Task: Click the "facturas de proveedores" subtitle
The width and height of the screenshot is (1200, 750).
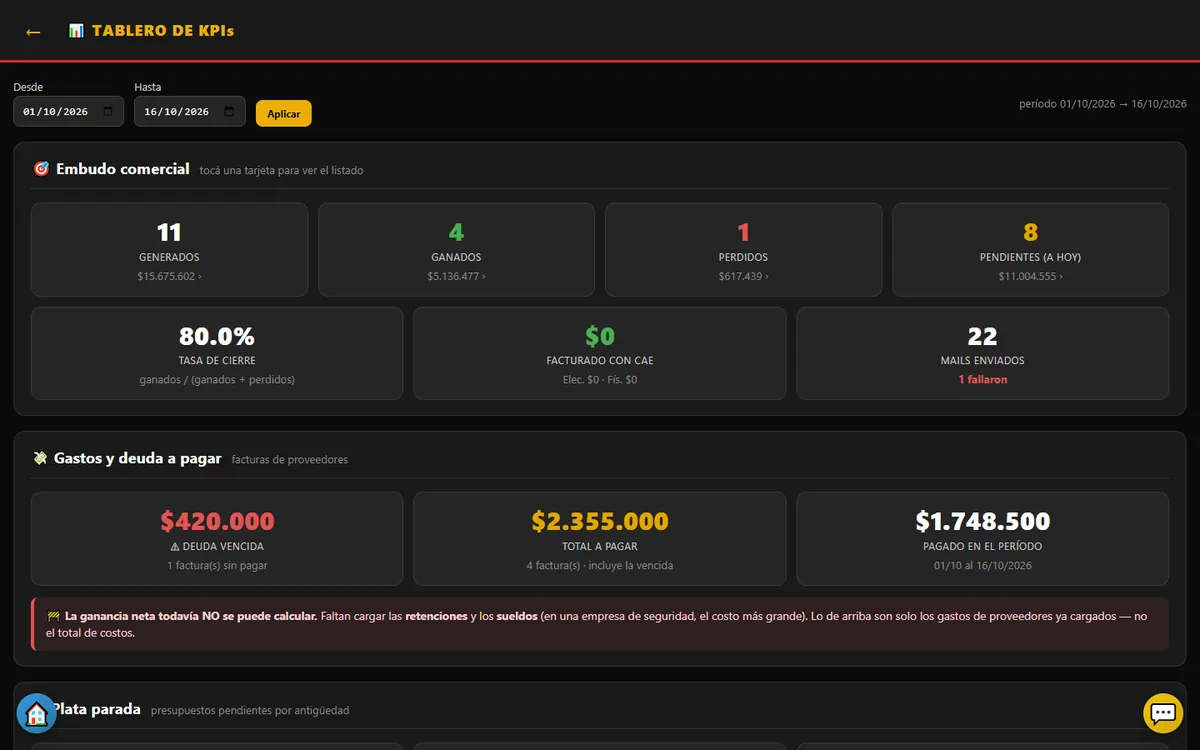Action: click(x=290, y=460)
